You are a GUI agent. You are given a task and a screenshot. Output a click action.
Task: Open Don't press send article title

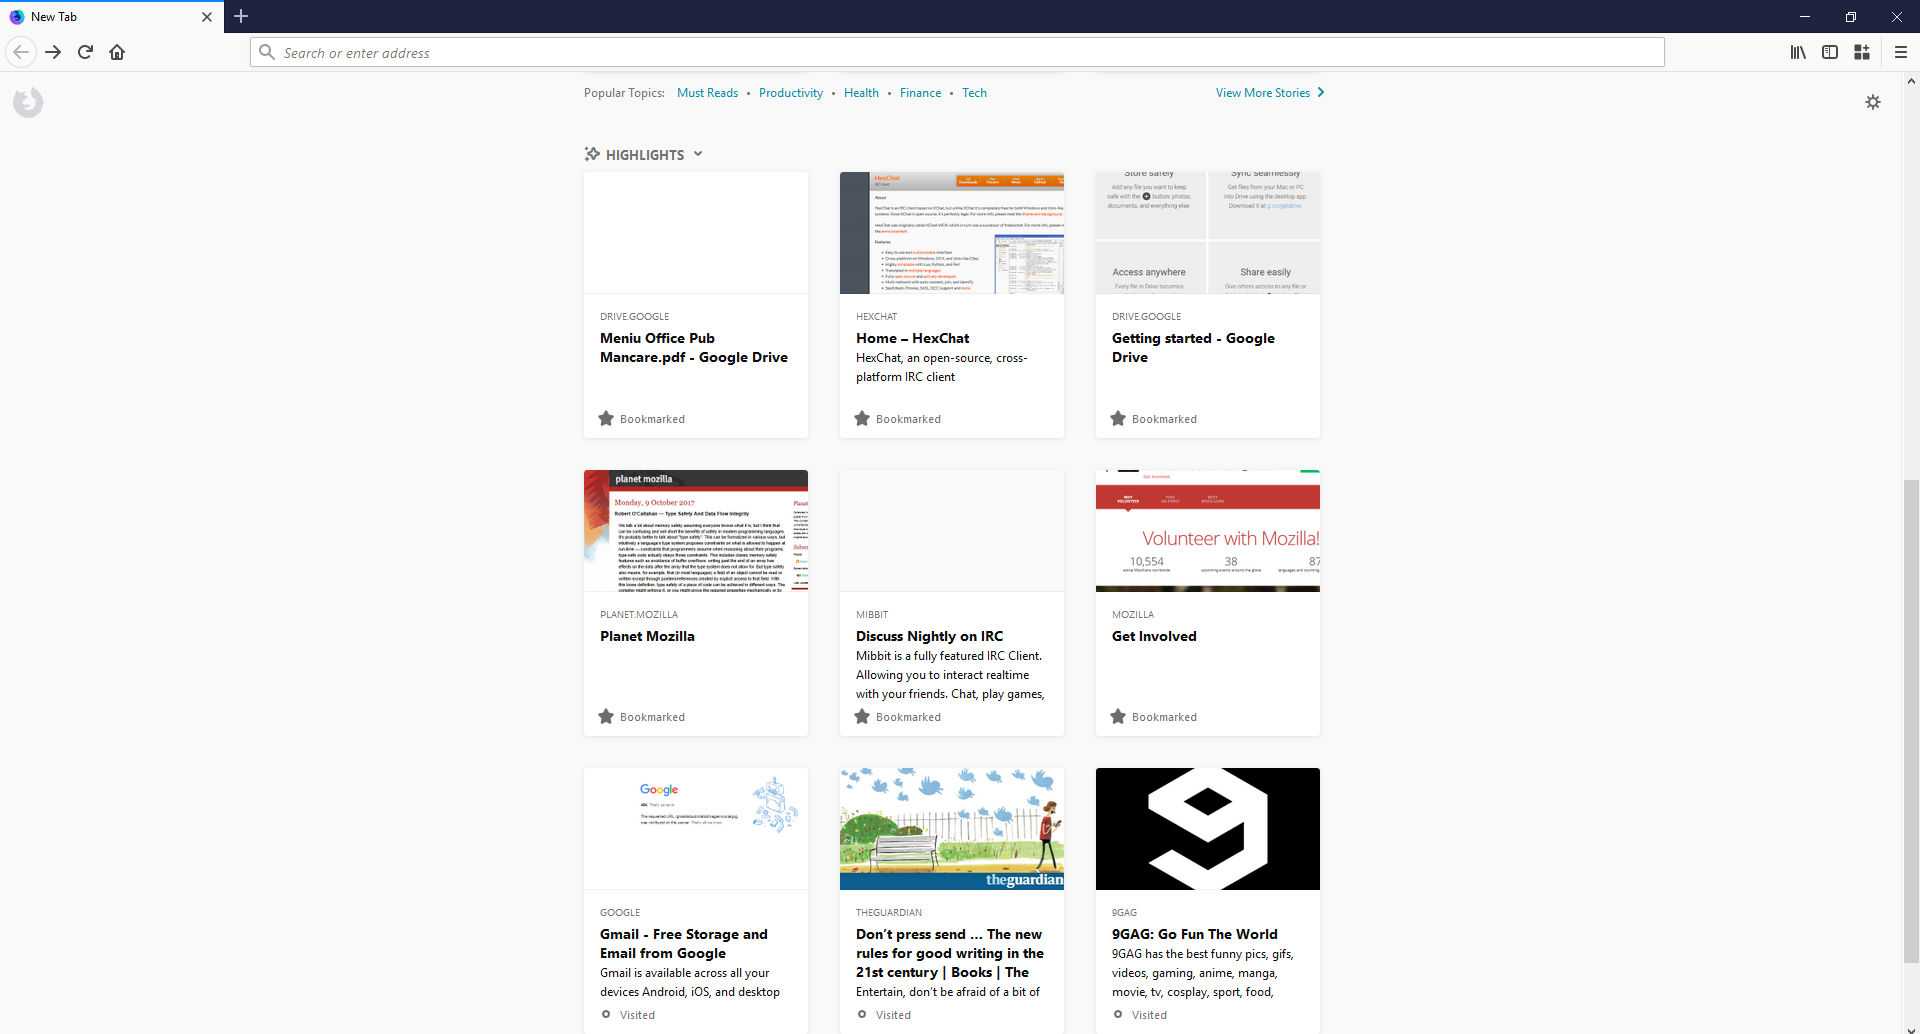tap(950, 953)
